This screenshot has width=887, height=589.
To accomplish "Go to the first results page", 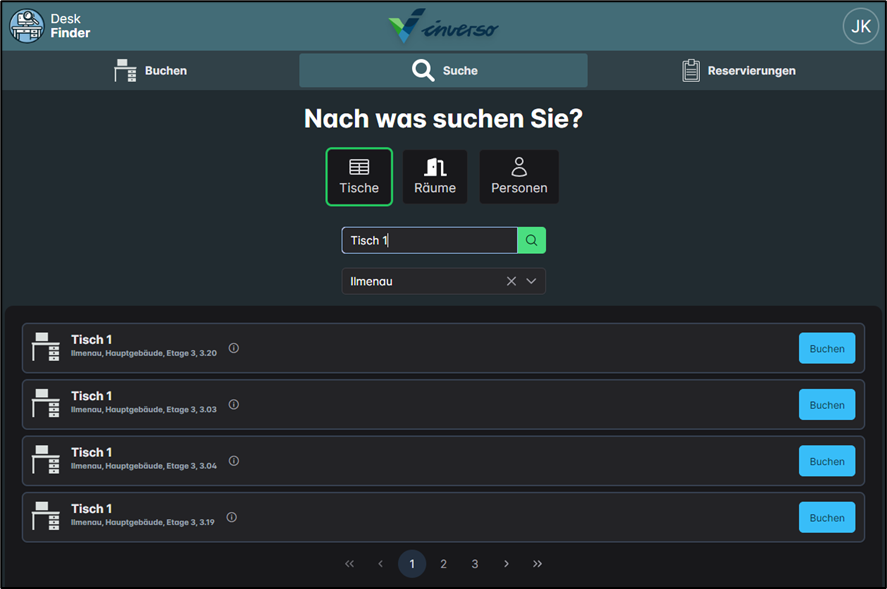I will click(x=350, y=564).
